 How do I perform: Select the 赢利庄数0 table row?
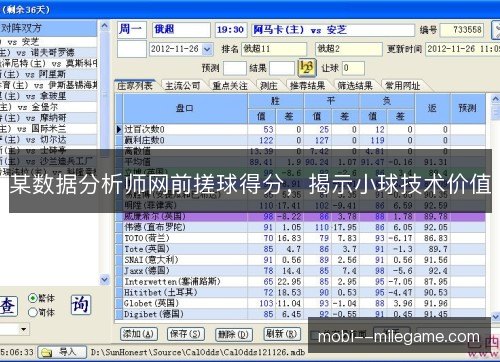pyautogui.click(x=301, y=140)
